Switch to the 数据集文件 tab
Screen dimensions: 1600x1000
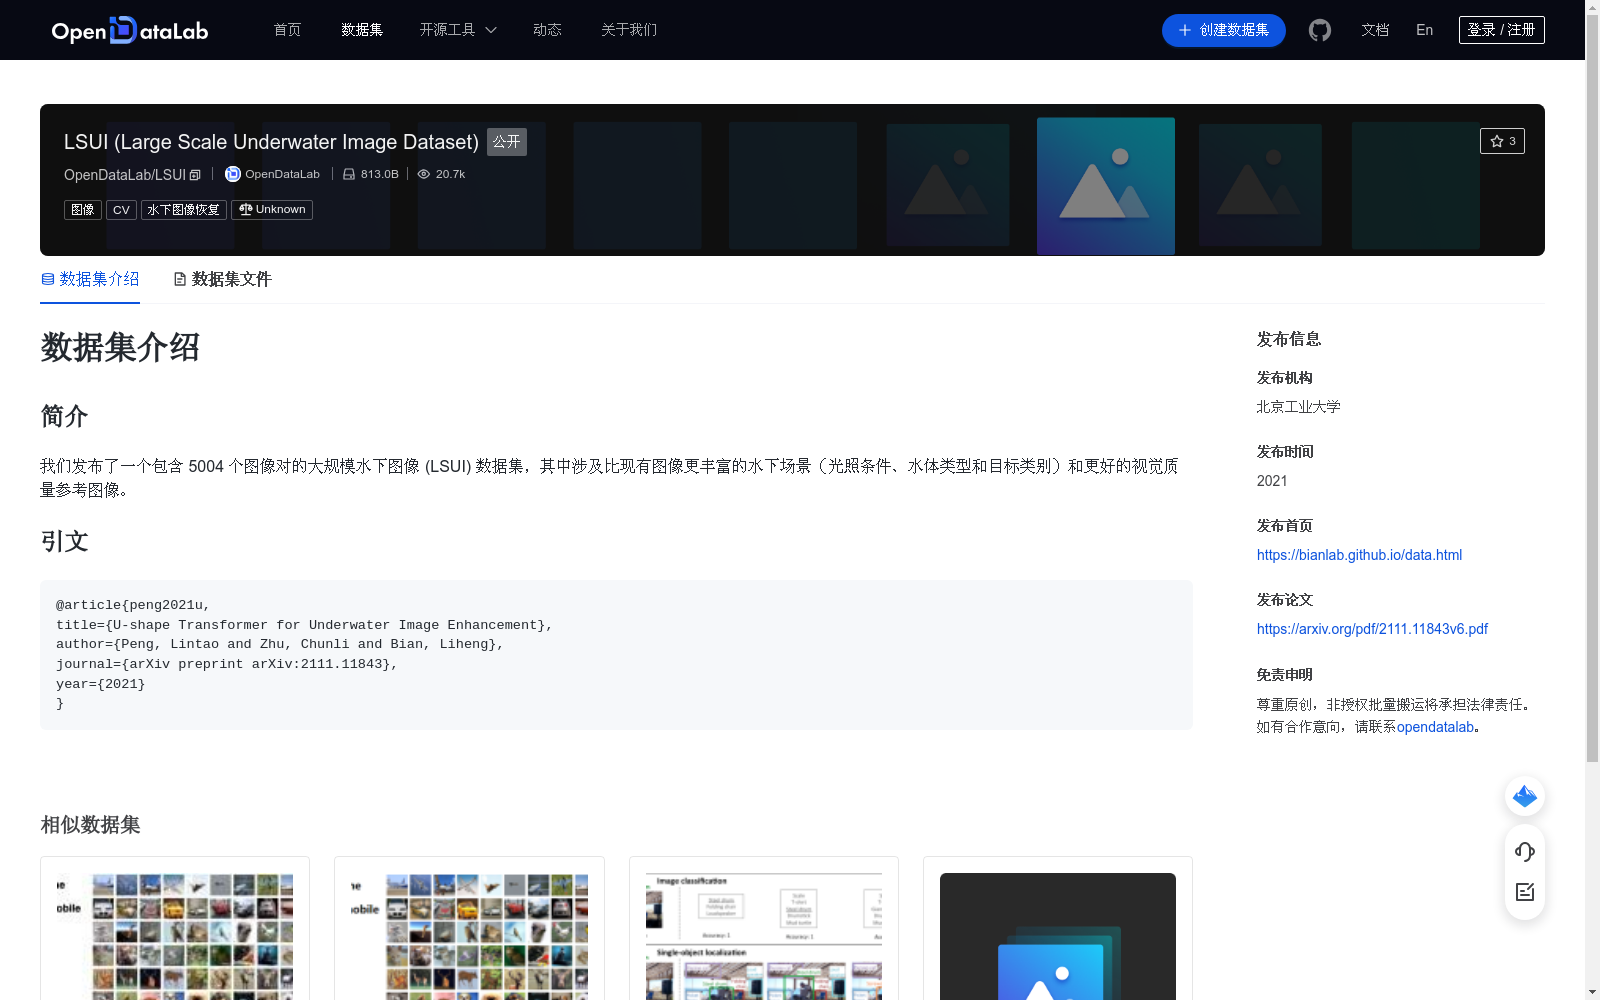231,279
